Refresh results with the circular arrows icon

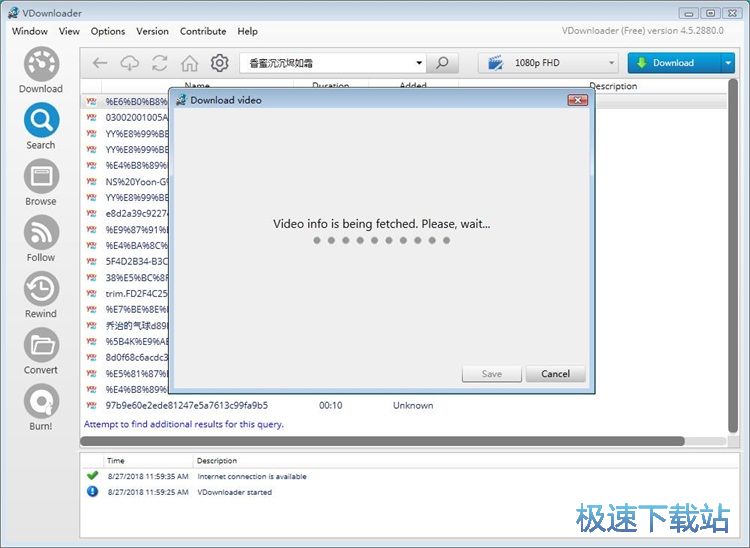(160, 63)
